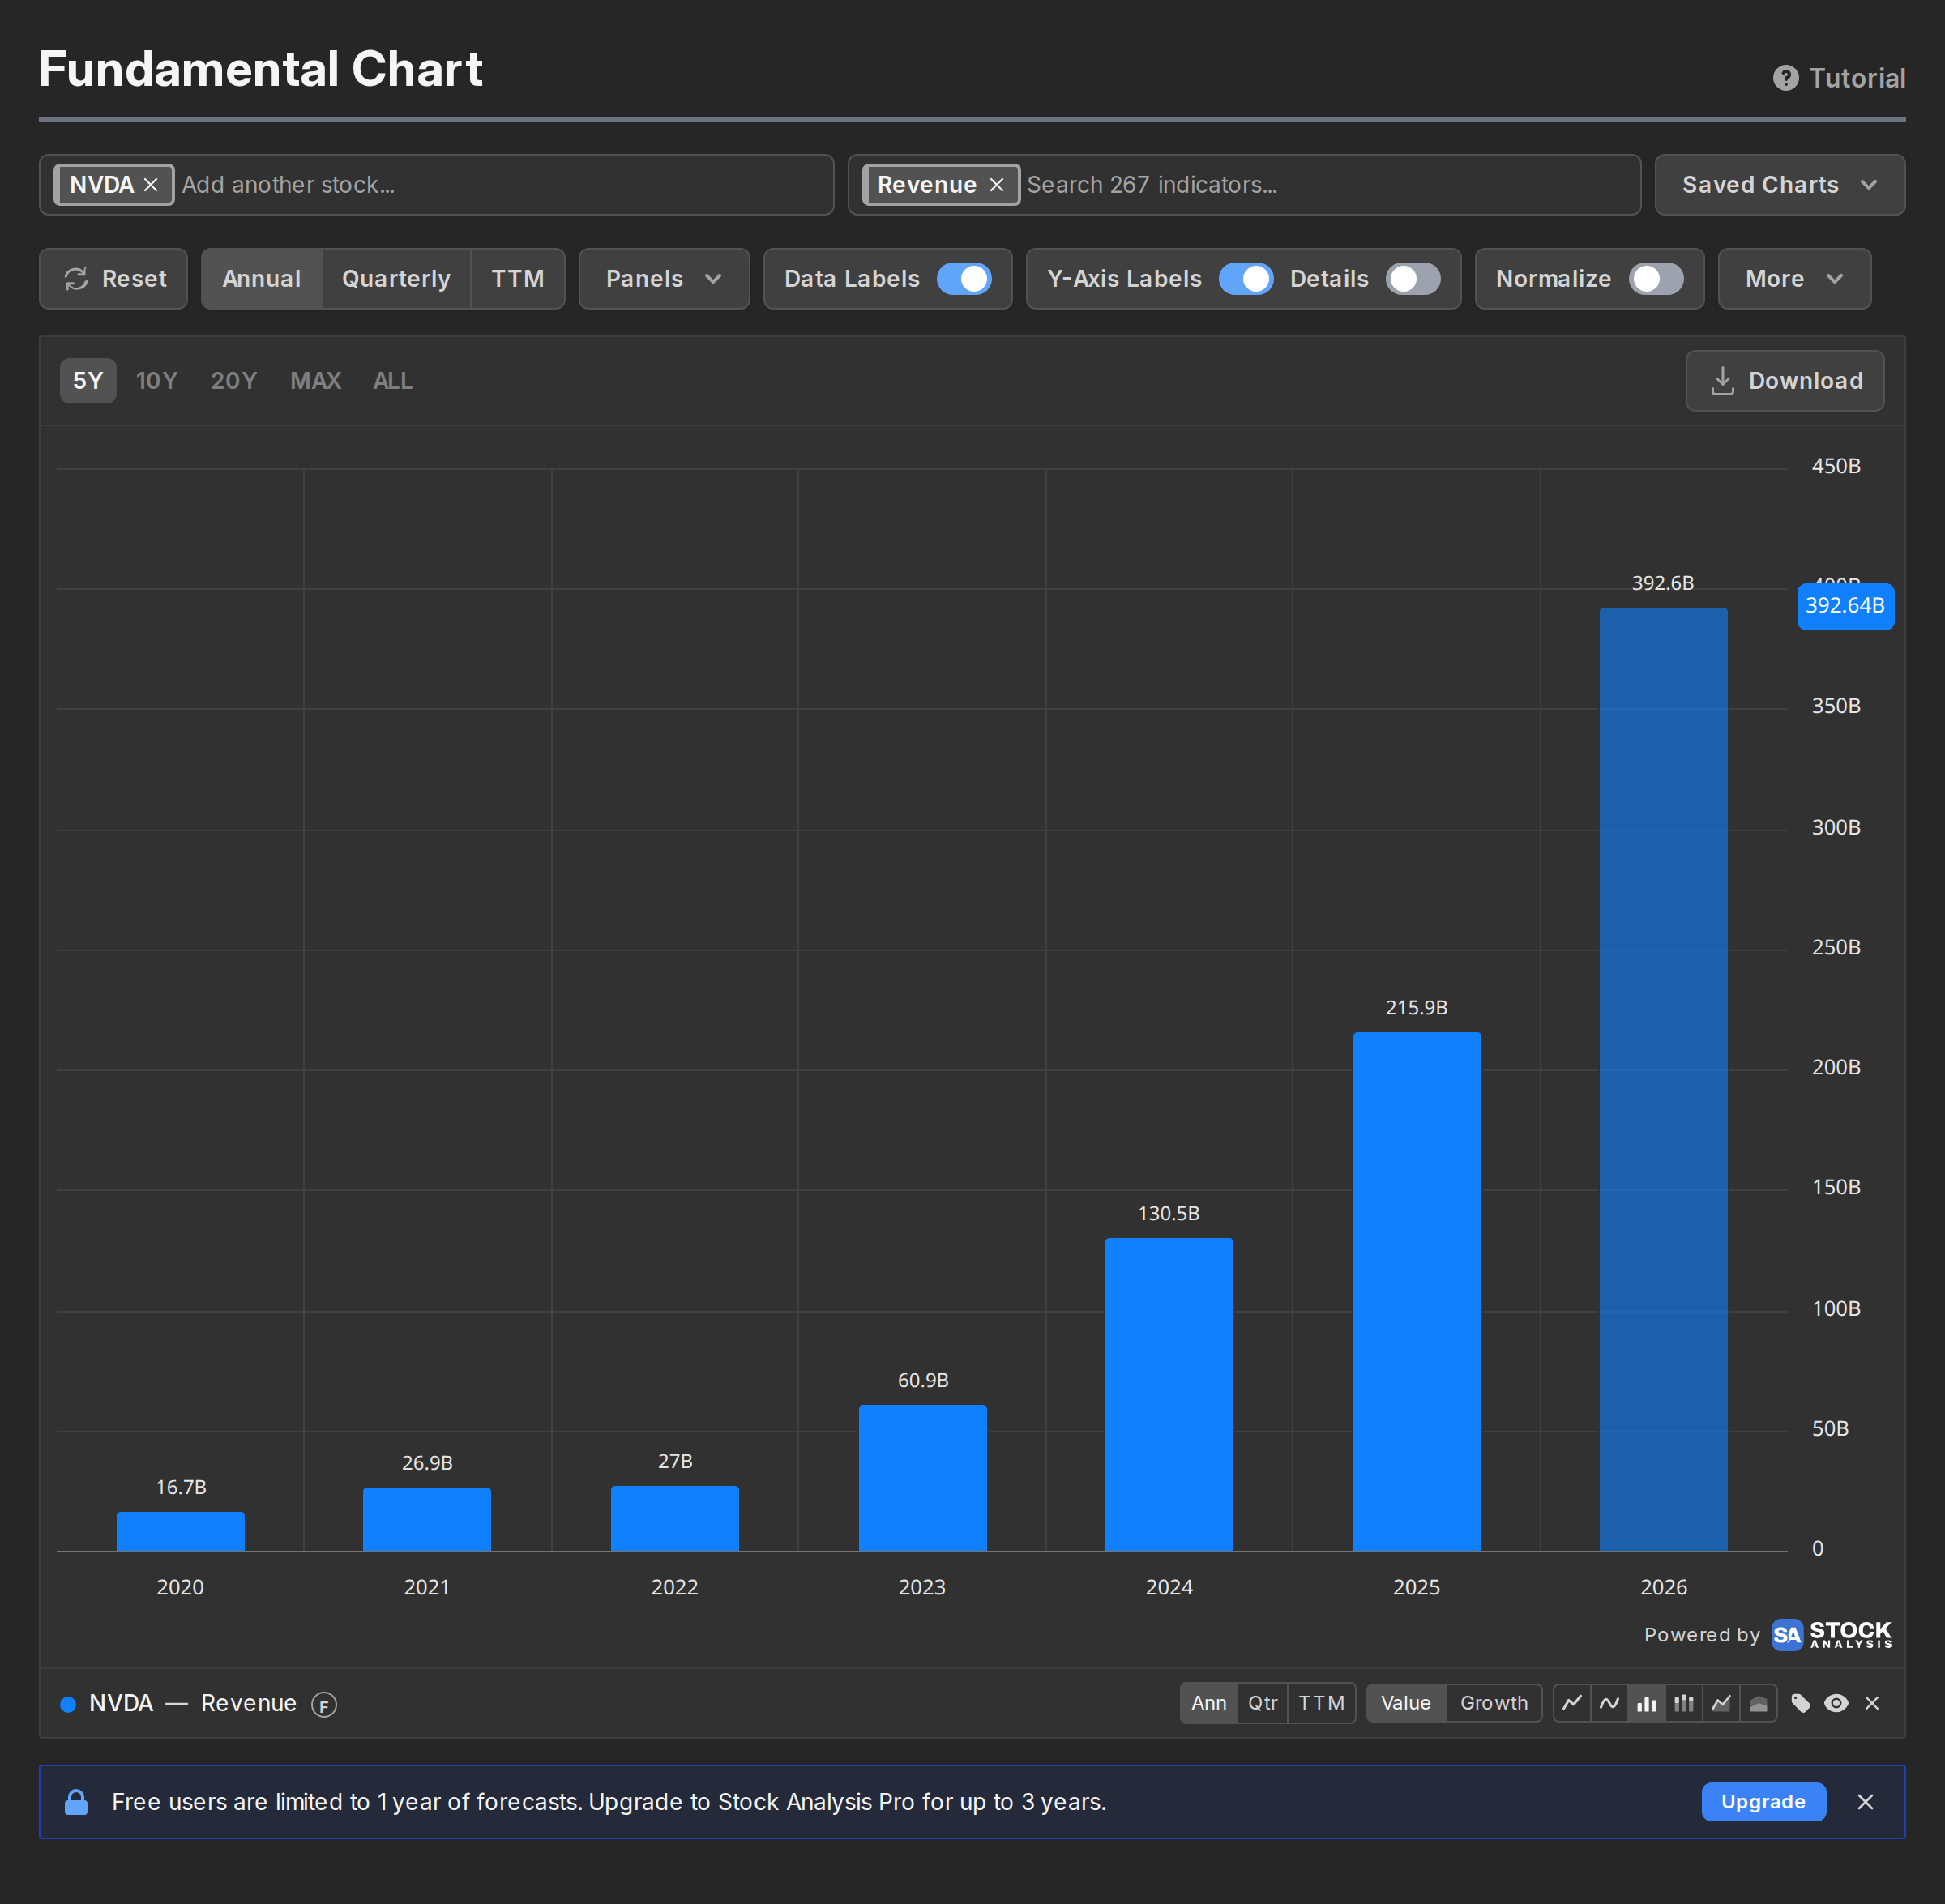
Task: Click the Reset button
Action: [x=113, y=279]
